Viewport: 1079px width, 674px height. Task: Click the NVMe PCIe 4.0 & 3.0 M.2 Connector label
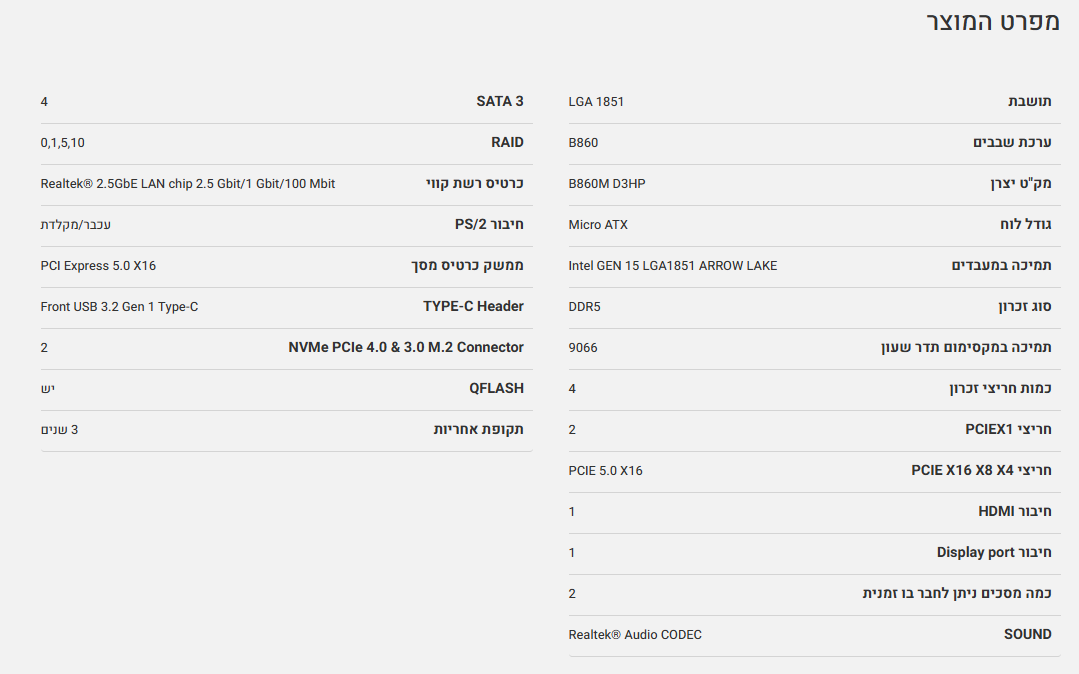[406, 347]
